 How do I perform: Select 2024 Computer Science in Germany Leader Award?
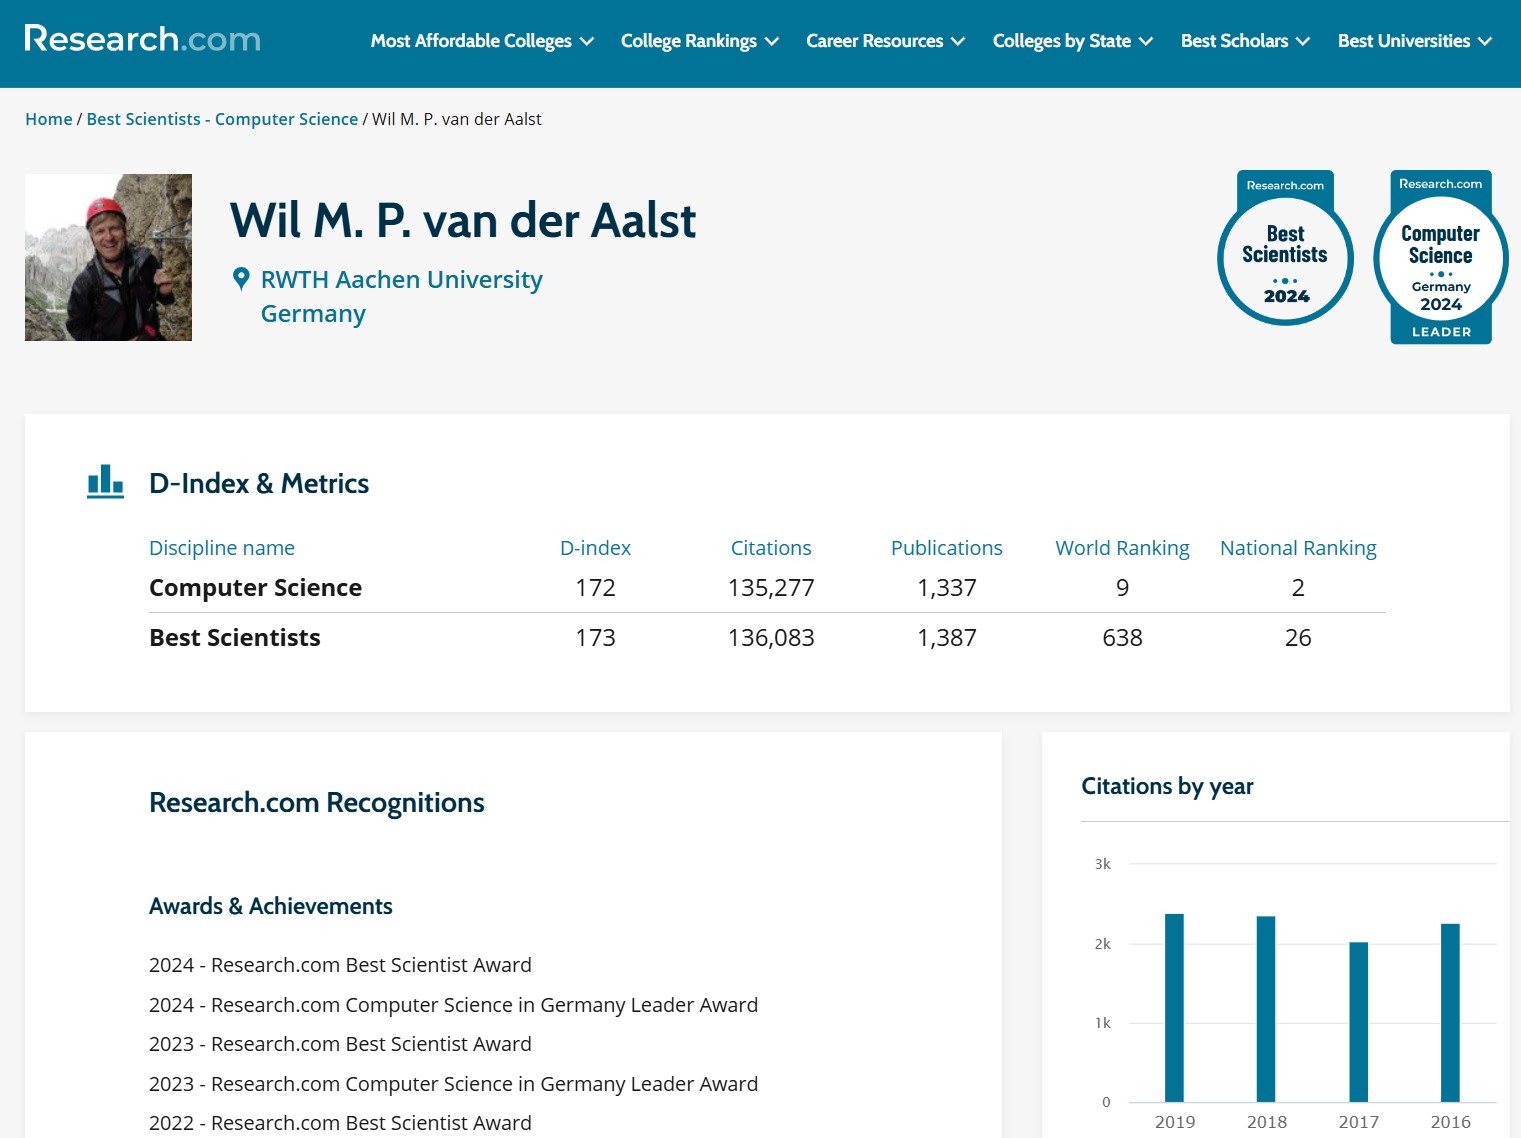453,1005
